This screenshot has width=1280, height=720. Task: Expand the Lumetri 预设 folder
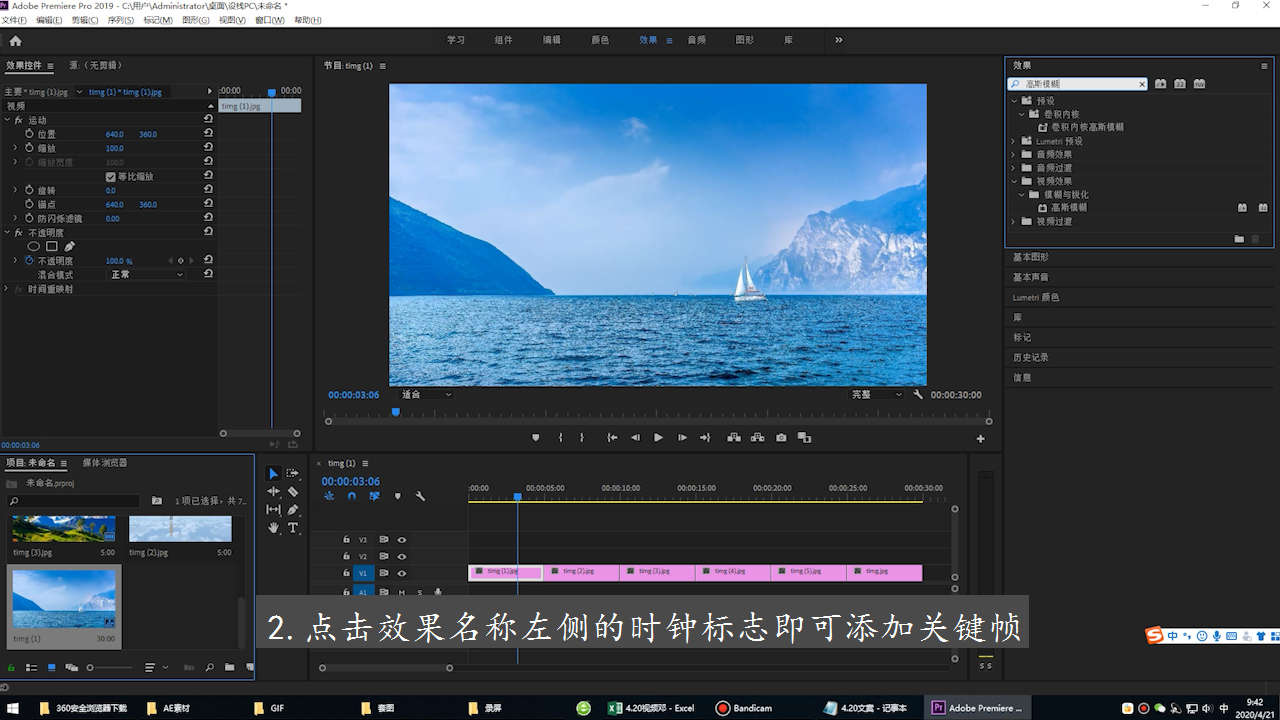point(1014,141)
